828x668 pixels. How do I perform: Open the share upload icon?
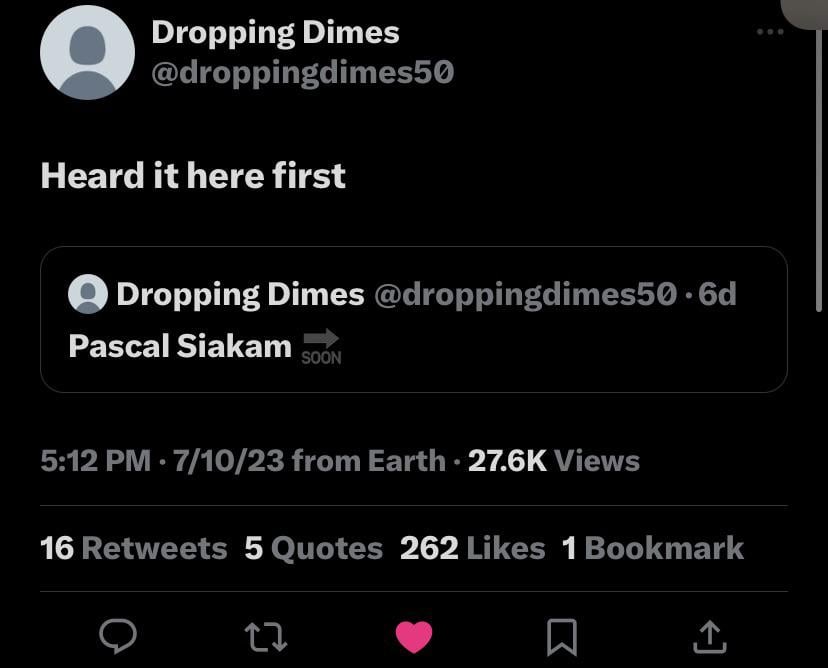click(709, 635)
